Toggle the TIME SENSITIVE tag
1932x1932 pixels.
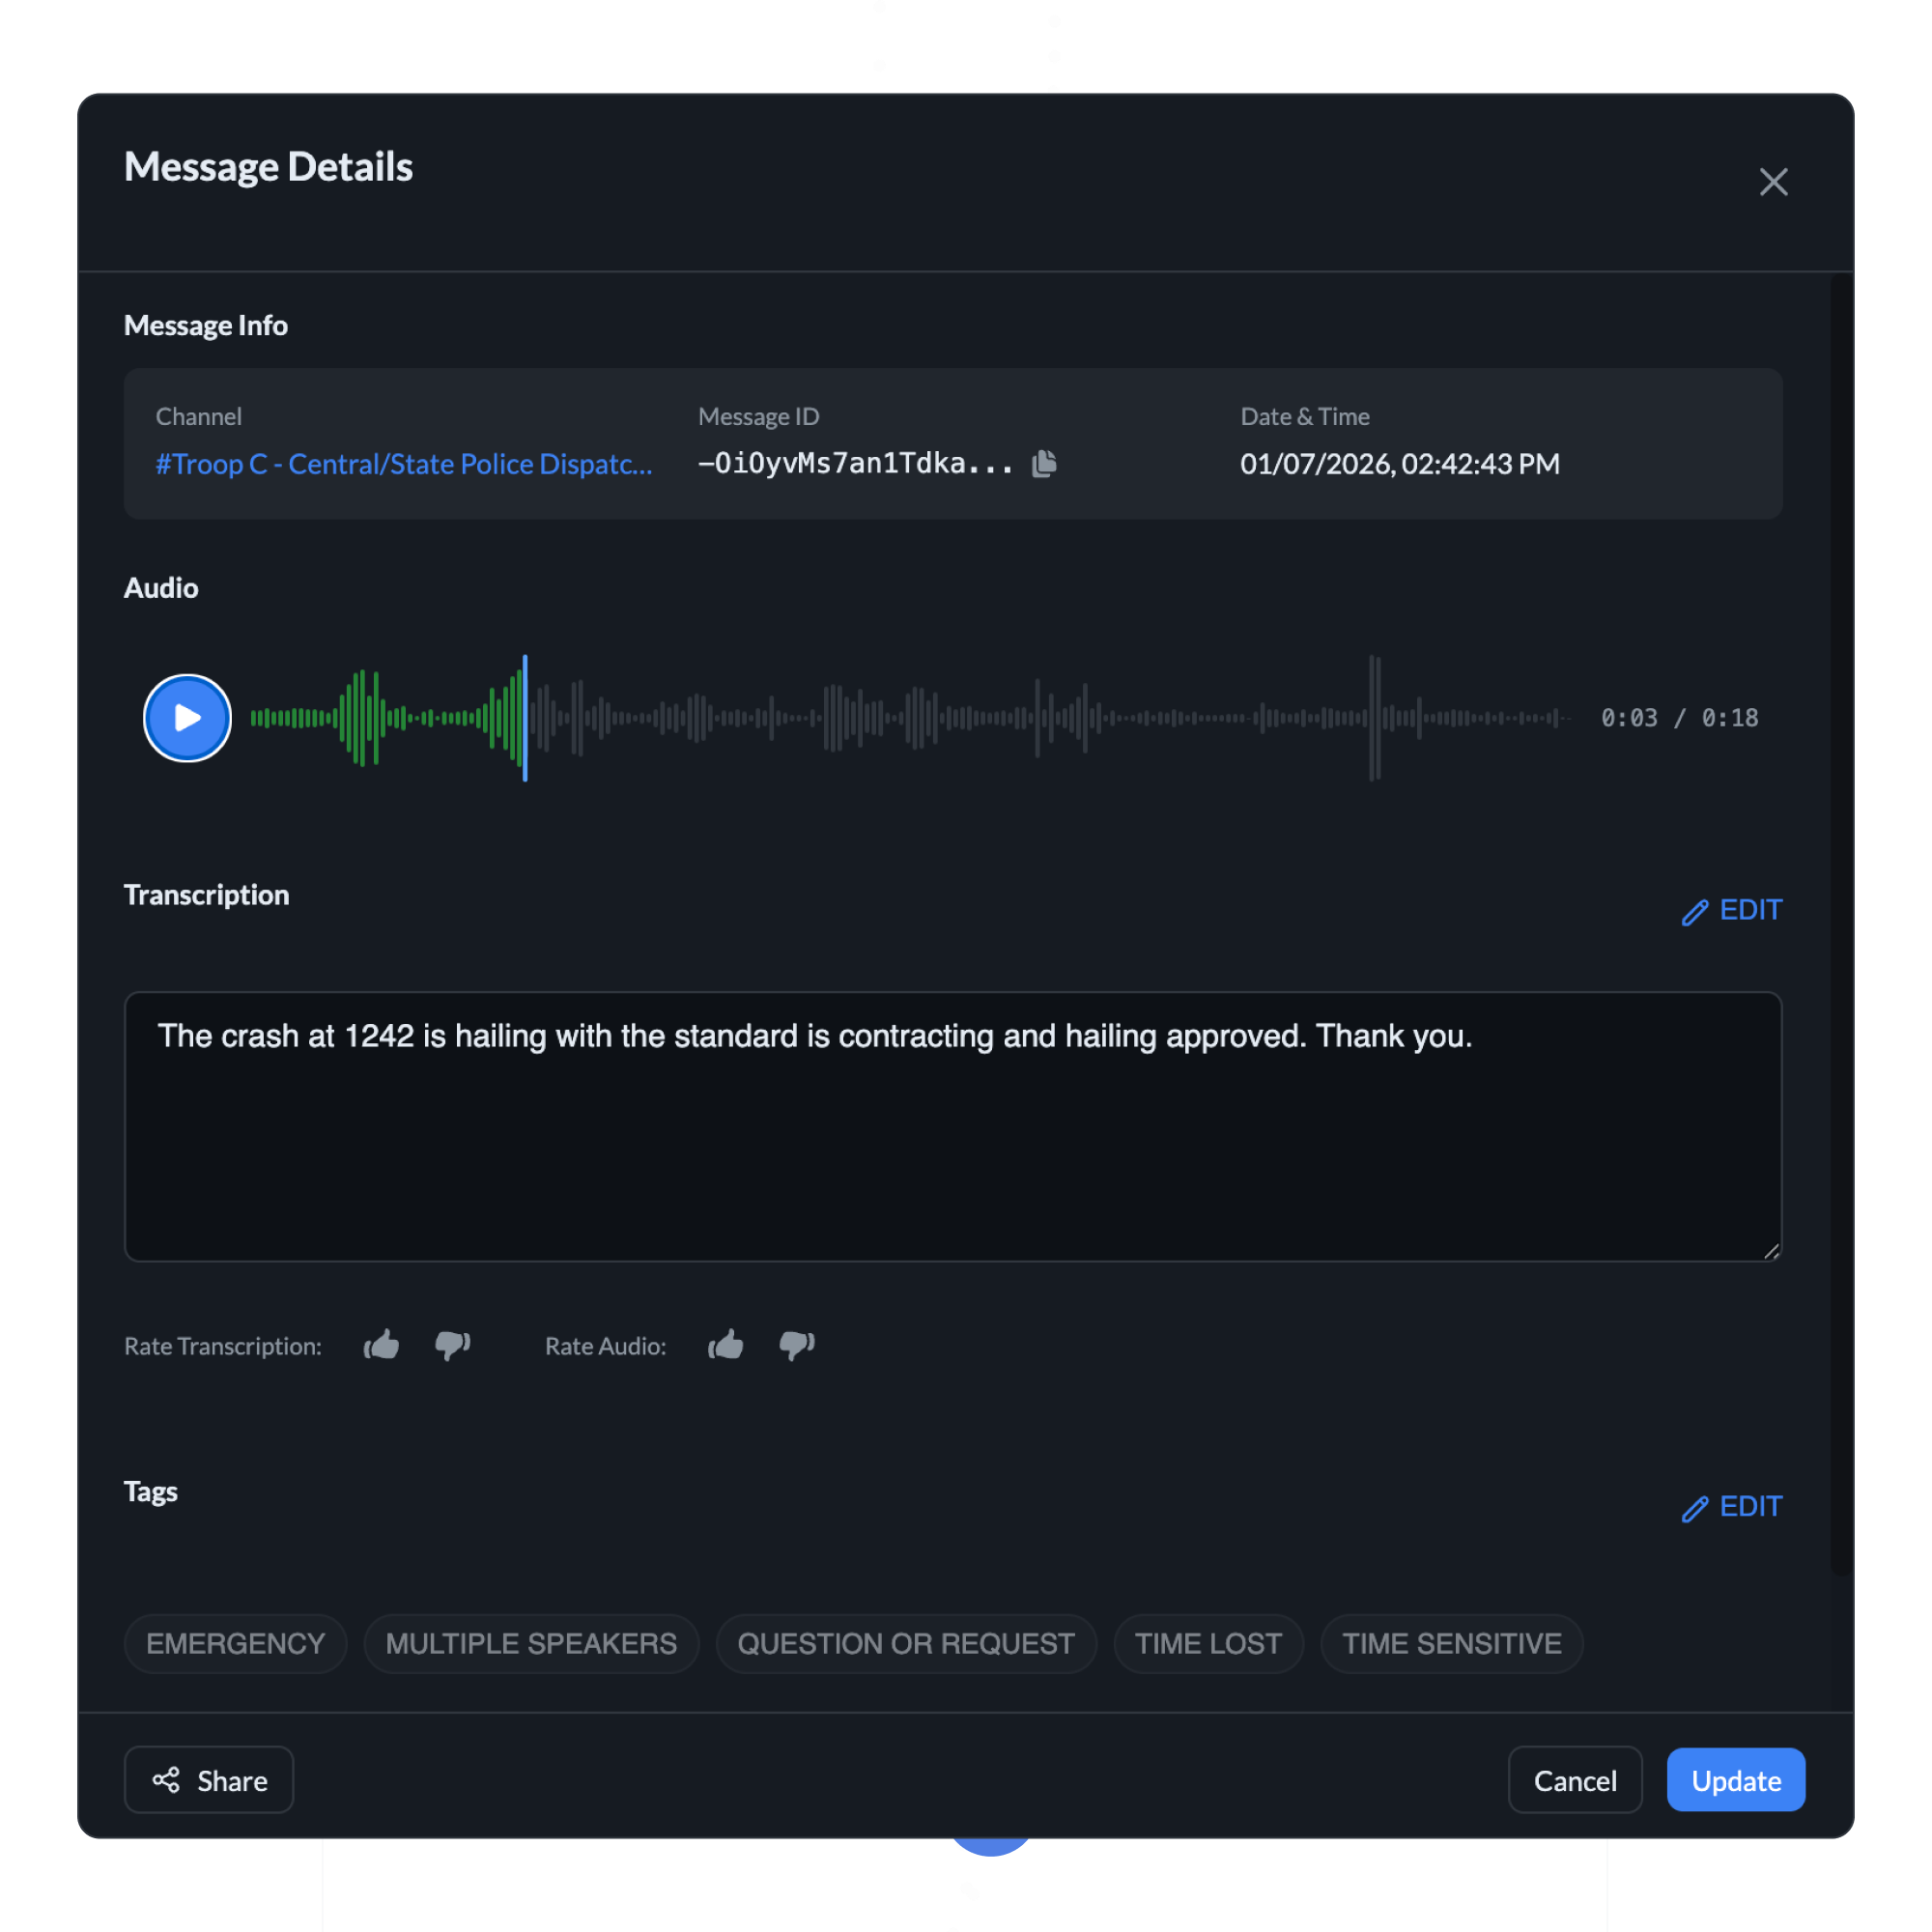point(1451,1643)
